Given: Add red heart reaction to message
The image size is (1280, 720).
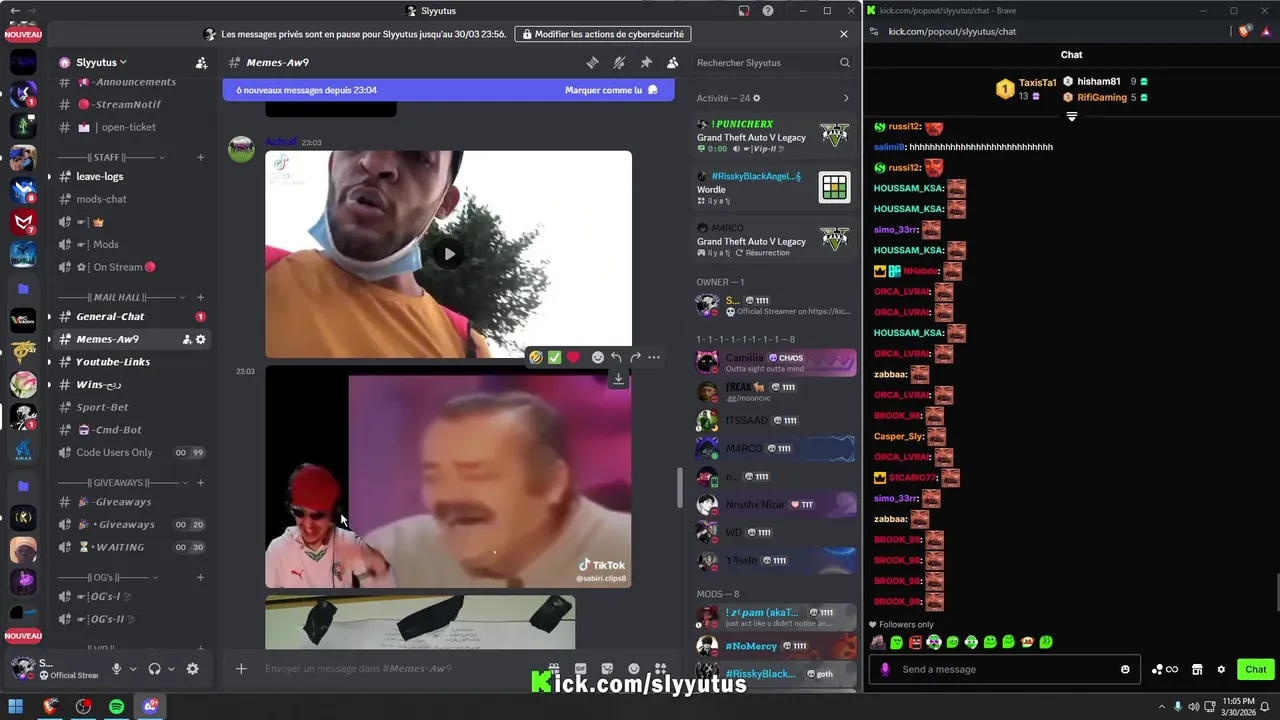Looking at the screenshot, I should [x=573, y=357].
